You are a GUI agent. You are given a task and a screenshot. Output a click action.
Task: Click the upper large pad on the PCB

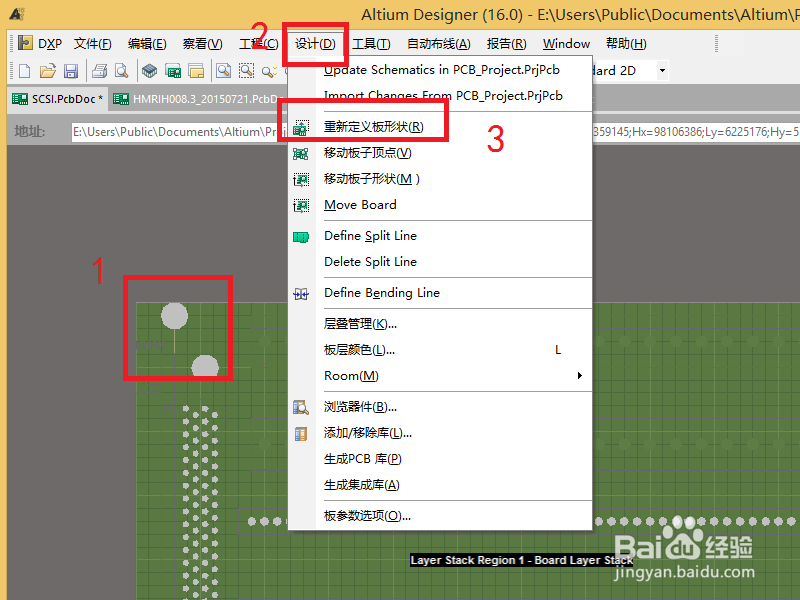(174, 316)
